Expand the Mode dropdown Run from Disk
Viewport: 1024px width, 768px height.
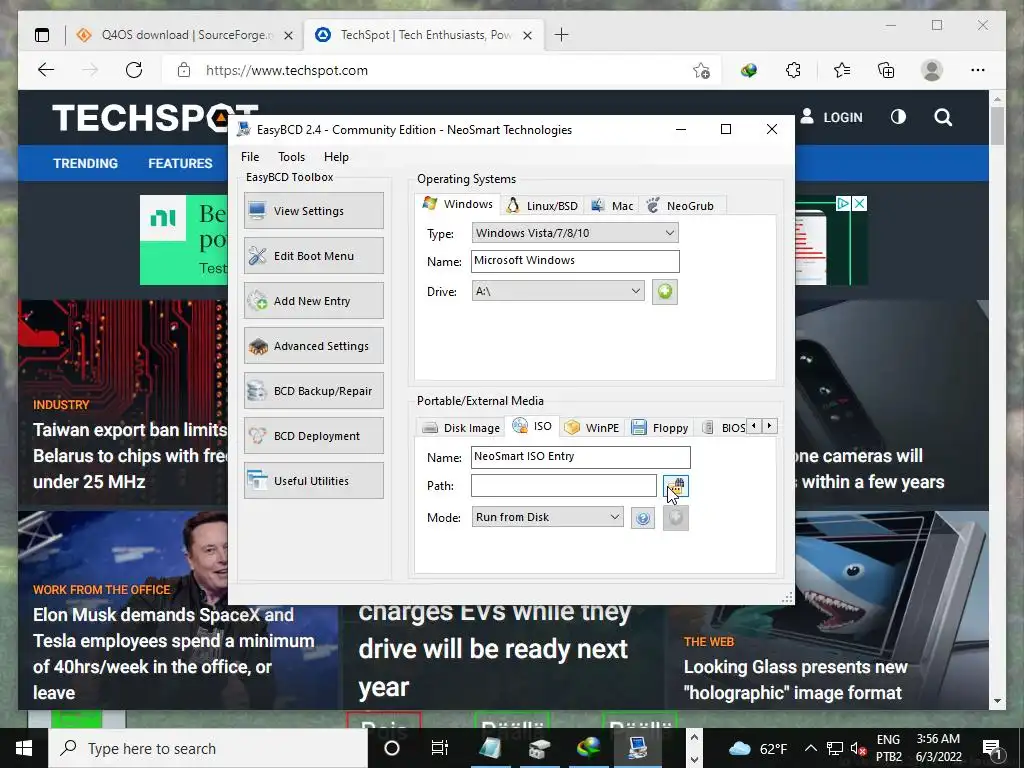pyautogui.click(x=547, y=517)
